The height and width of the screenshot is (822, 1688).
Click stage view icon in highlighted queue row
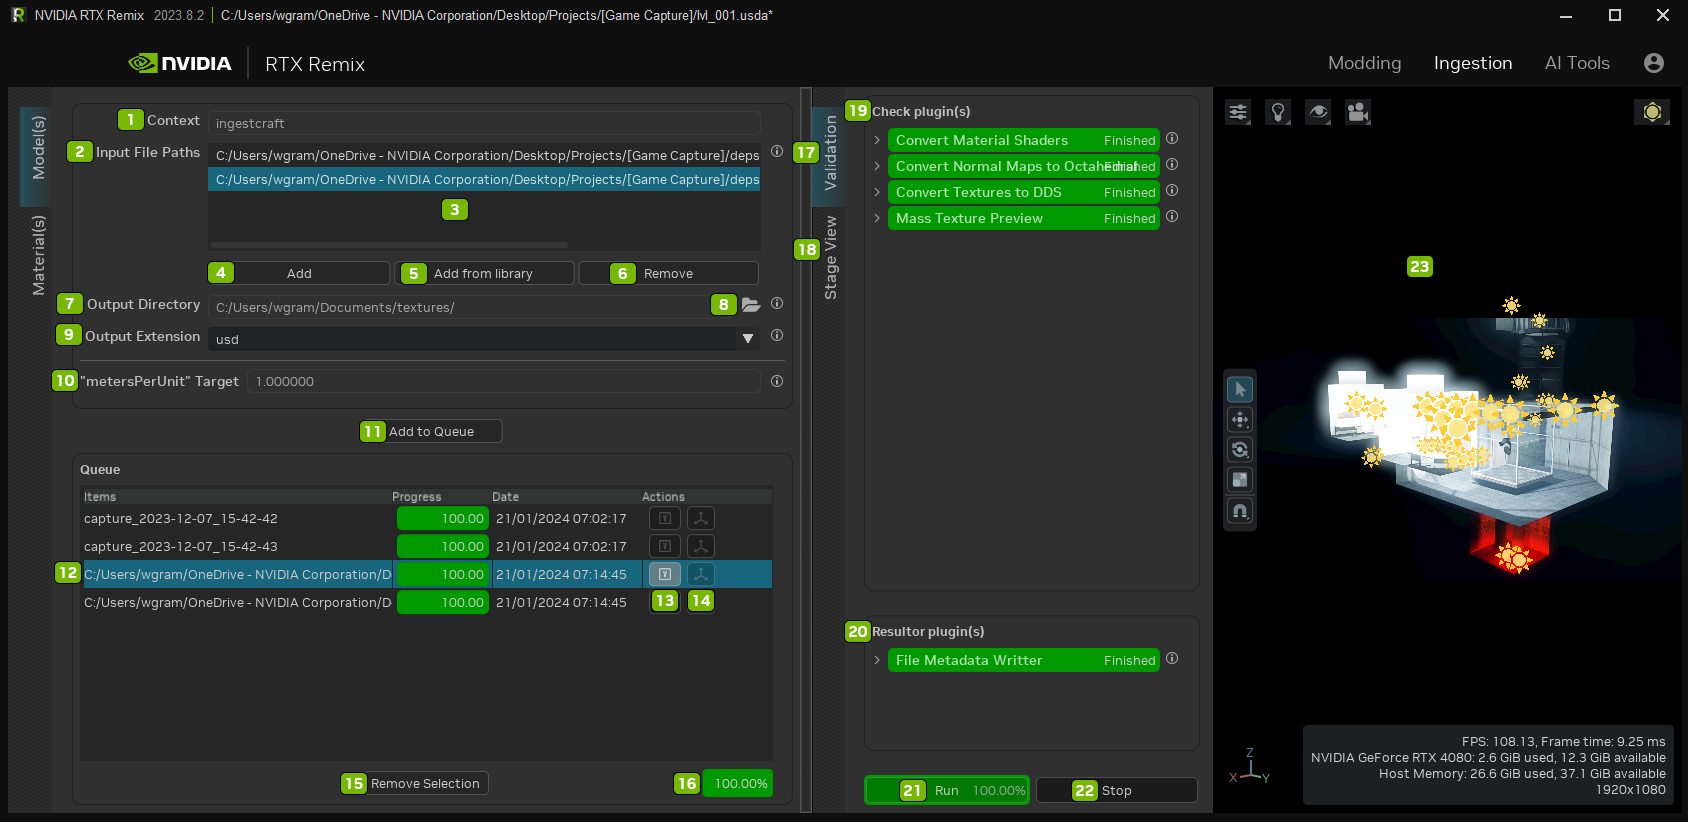pyautogui.click(x=701, y=574)
